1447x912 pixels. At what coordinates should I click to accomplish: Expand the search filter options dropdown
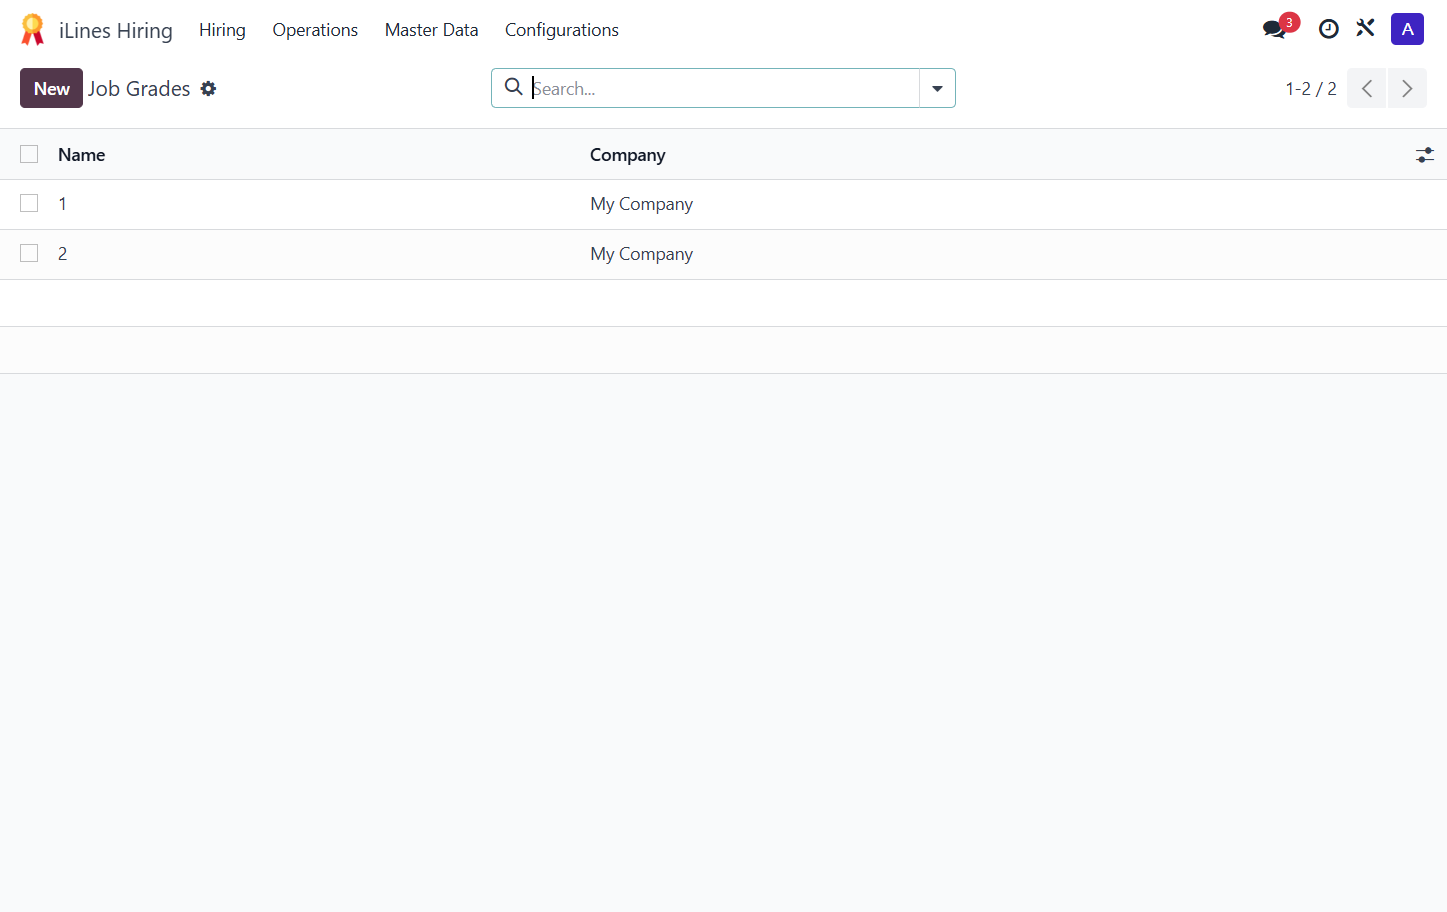pos(937,88)
